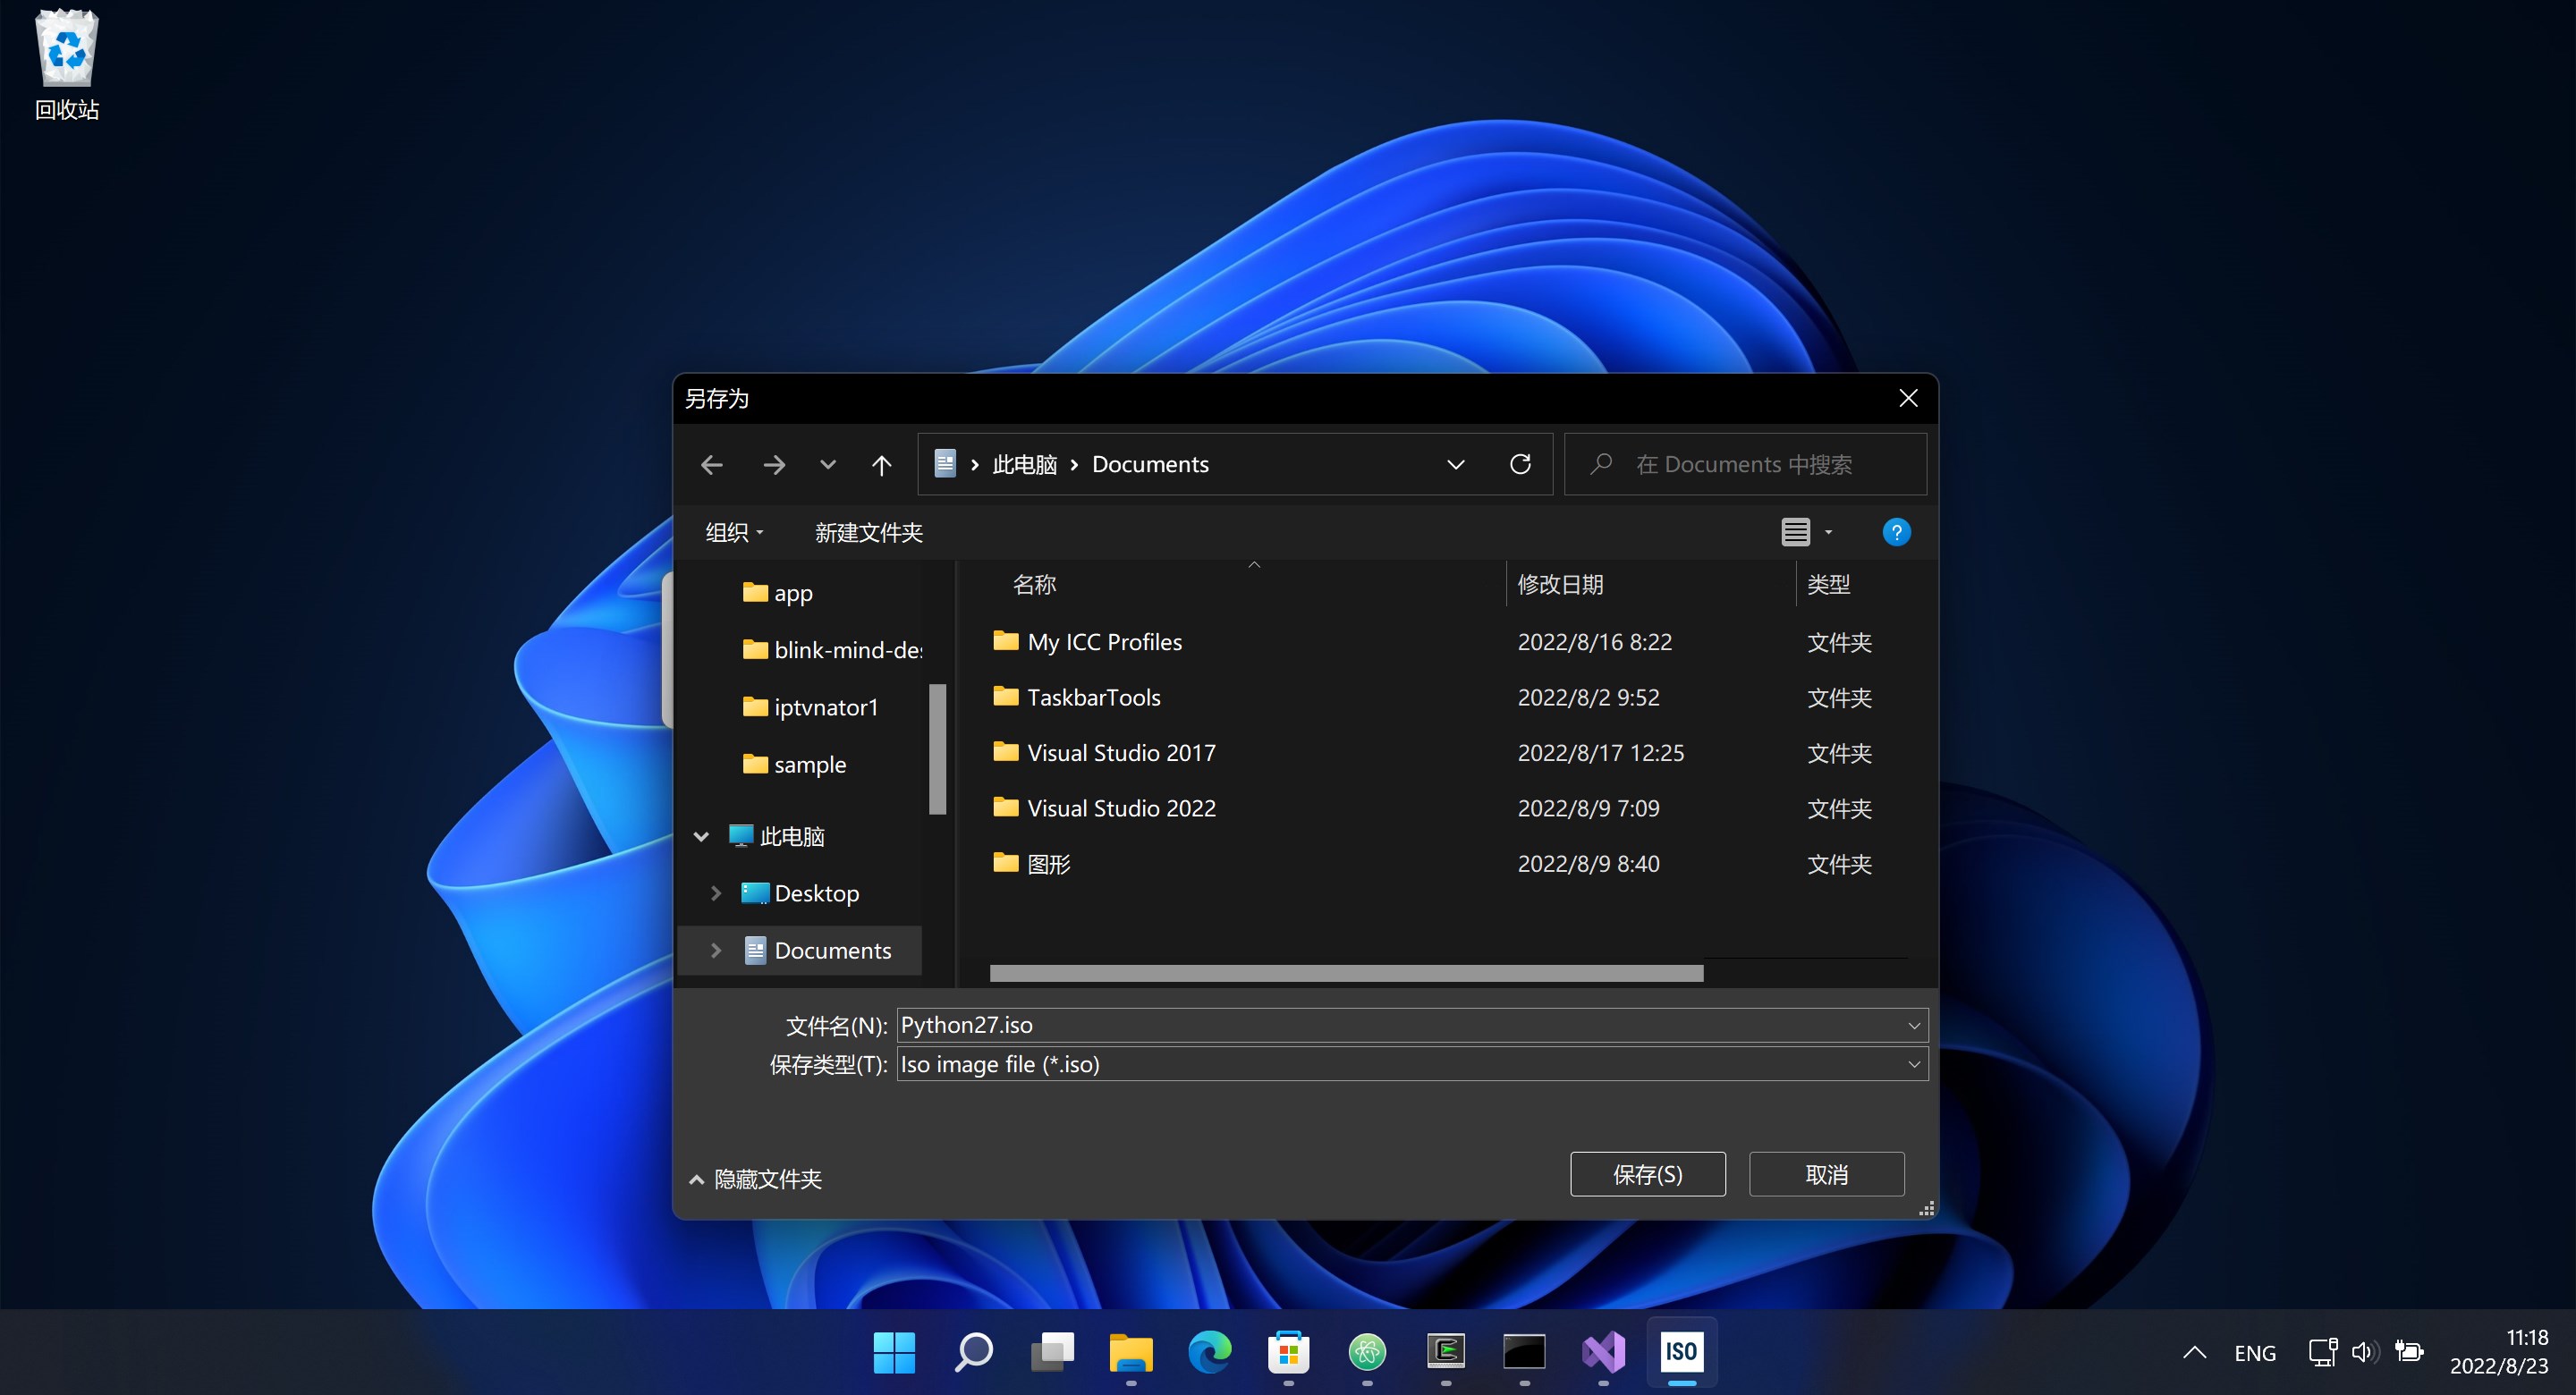Go up one folder level
The width and height of the screenshot is (2576, 1395).
(x=881, y=465)
